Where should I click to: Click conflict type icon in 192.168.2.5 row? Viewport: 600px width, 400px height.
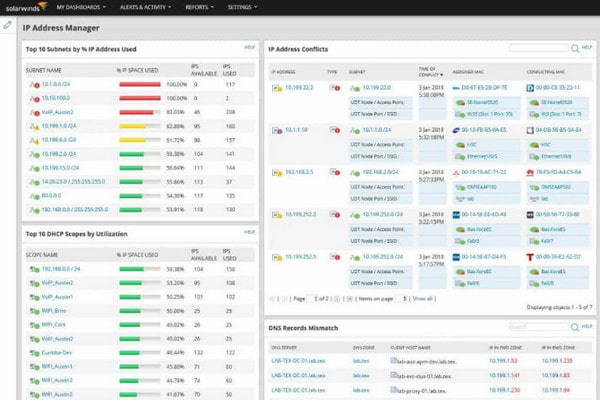pyautogui.click(x=335, y=172)
